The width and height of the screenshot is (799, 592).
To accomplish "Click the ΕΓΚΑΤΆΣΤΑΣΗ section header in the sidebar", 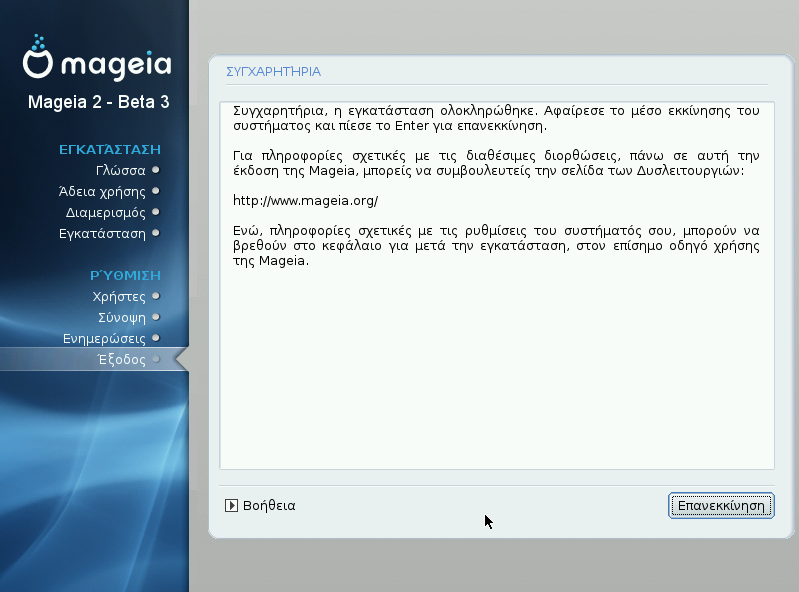I will click(110, 149).
